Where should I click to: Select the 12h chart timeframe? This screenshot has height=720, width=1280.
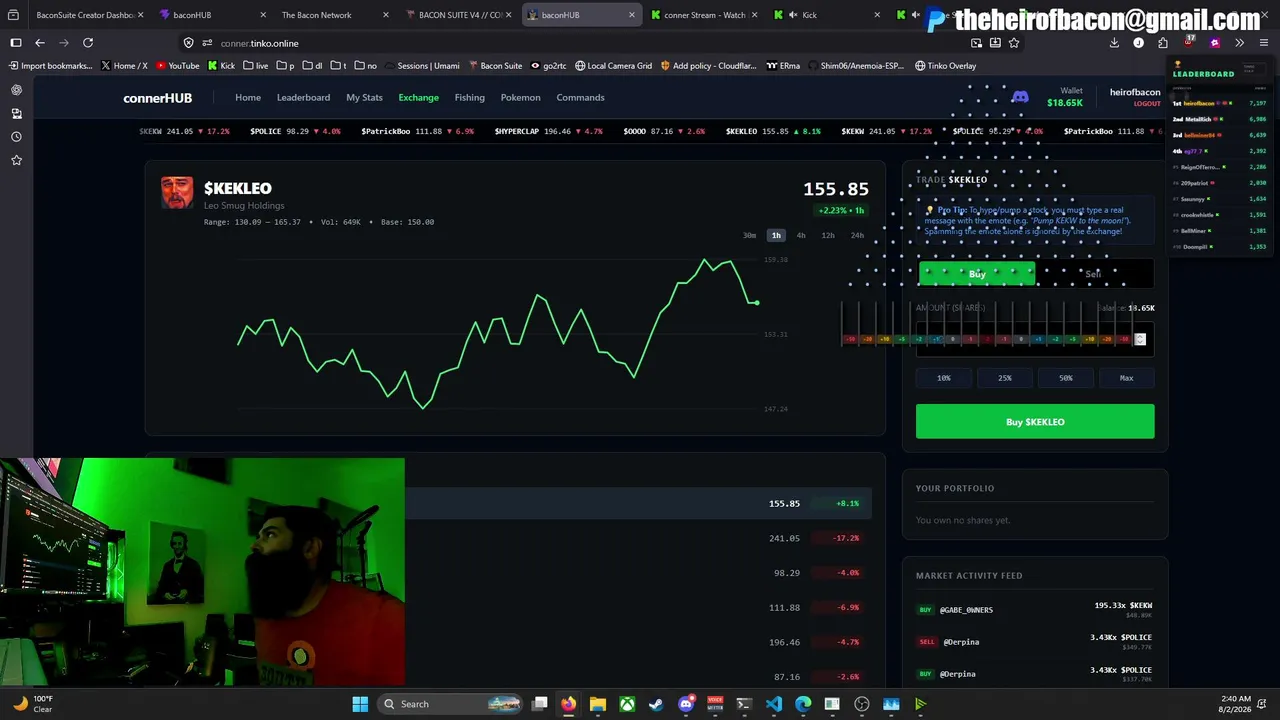tap(828, 235)
